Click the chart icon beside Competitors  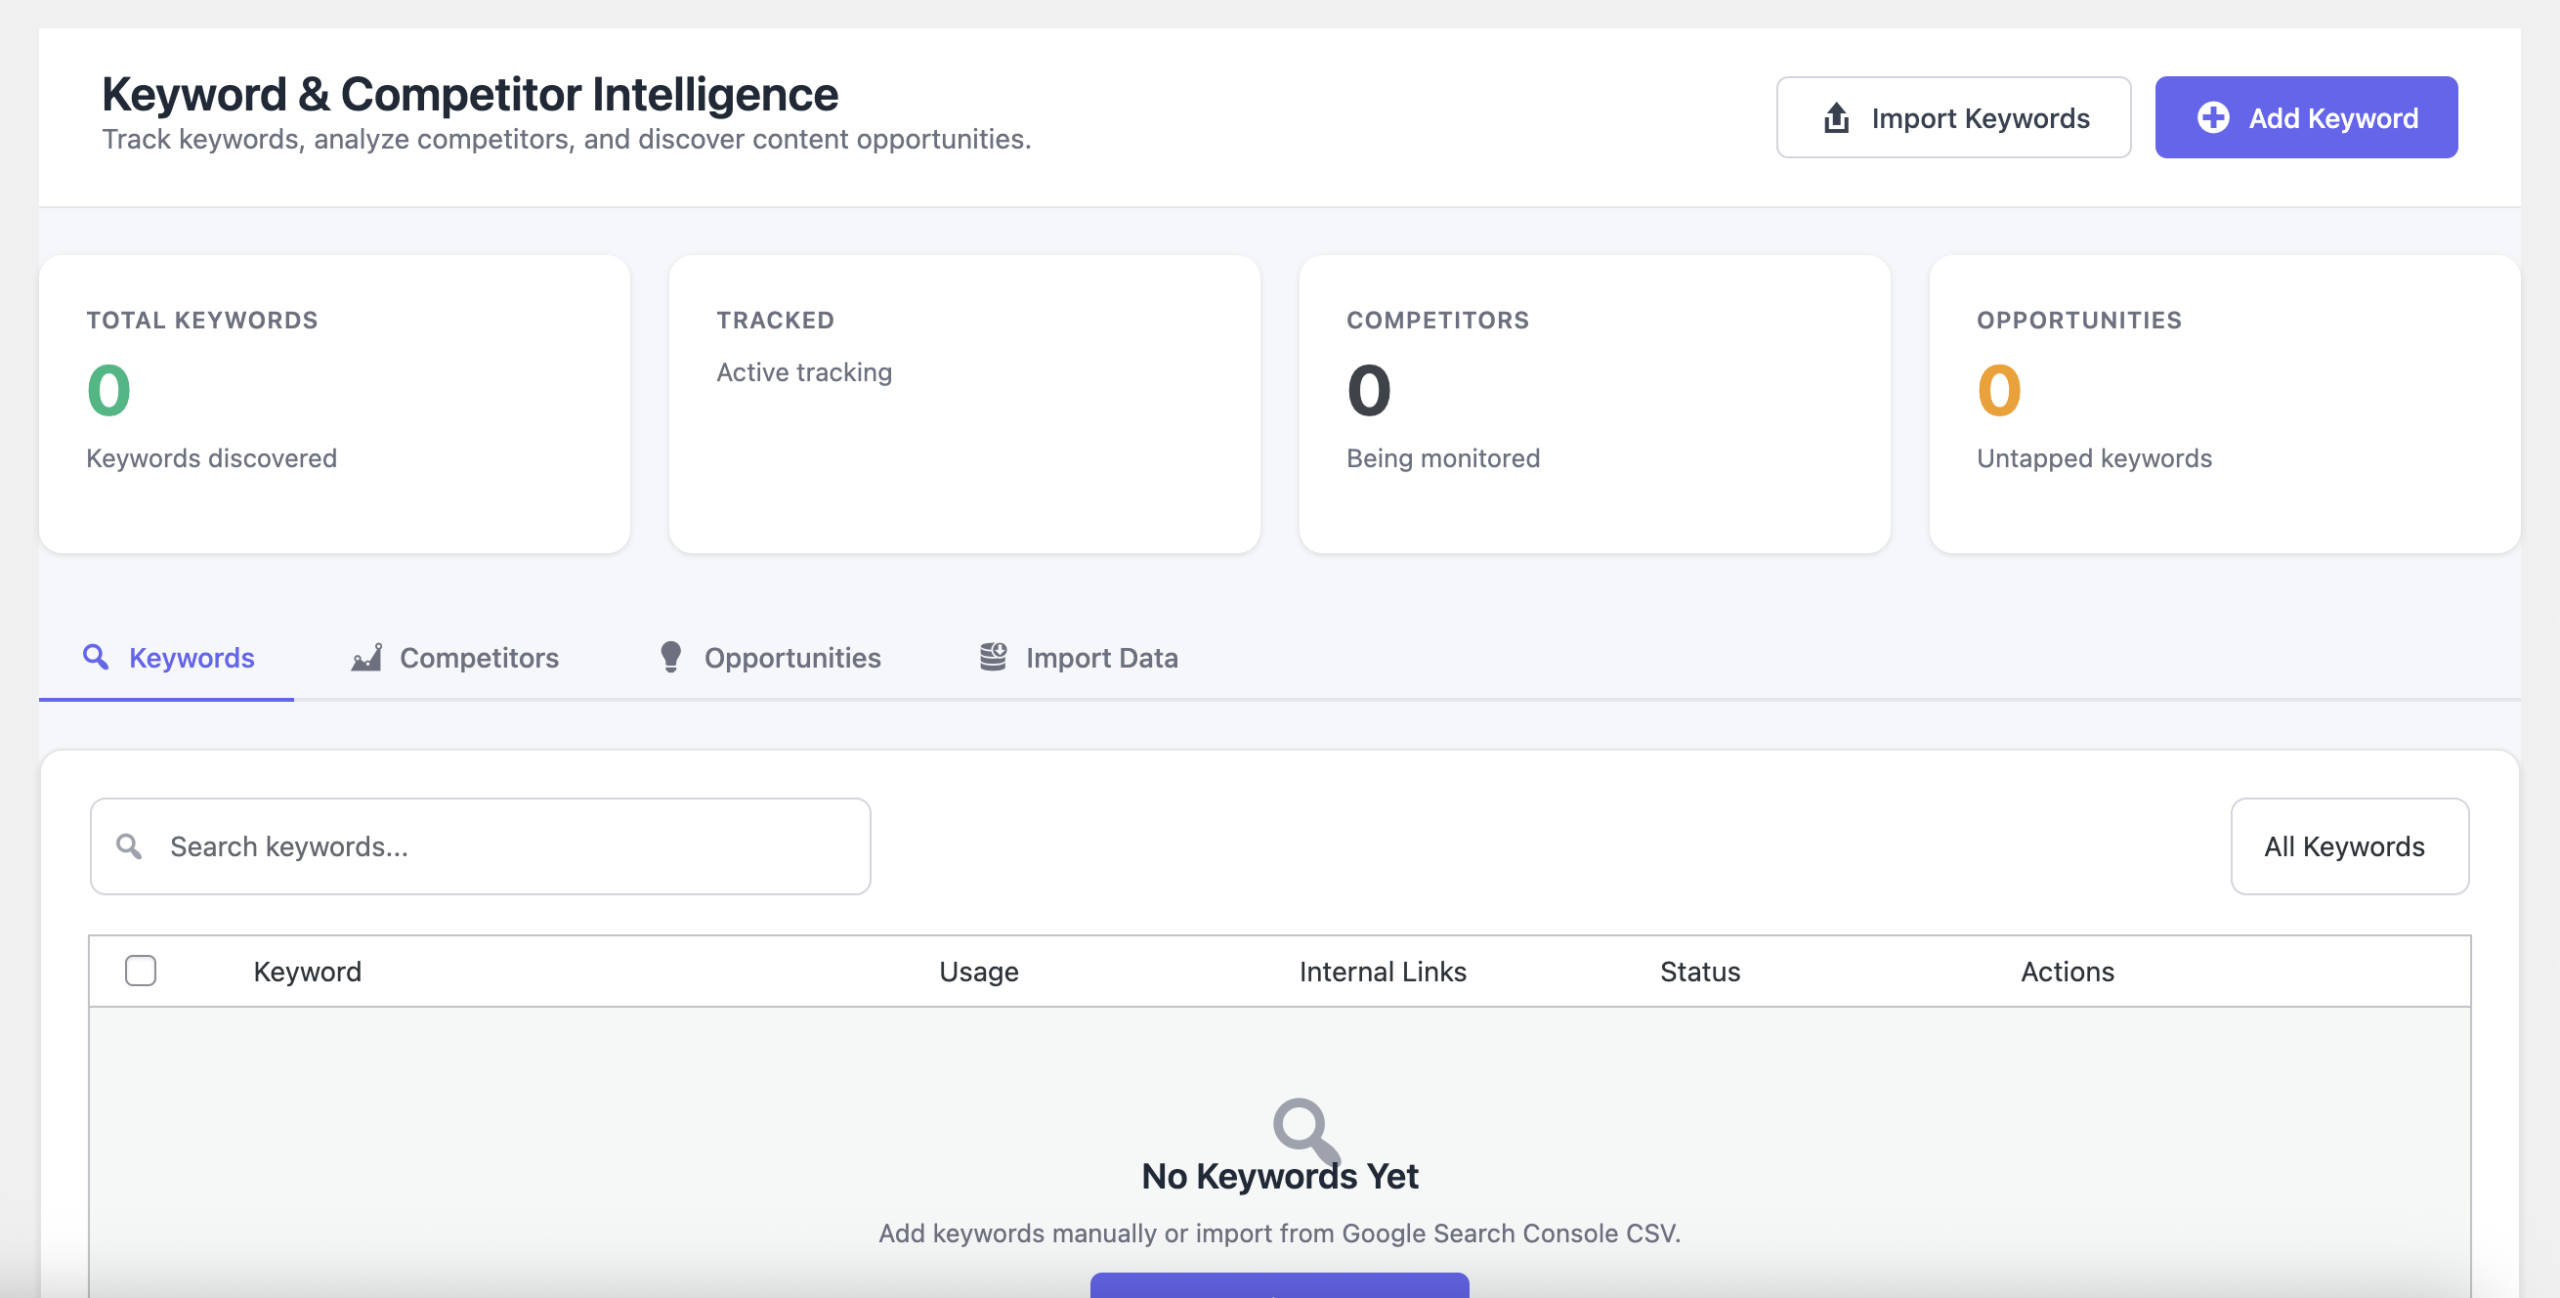(367, 657)
